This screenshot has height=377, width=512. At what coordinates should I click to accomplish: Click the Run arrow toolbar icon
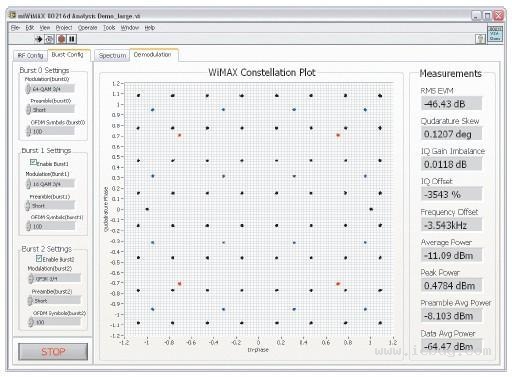(39, 39)
